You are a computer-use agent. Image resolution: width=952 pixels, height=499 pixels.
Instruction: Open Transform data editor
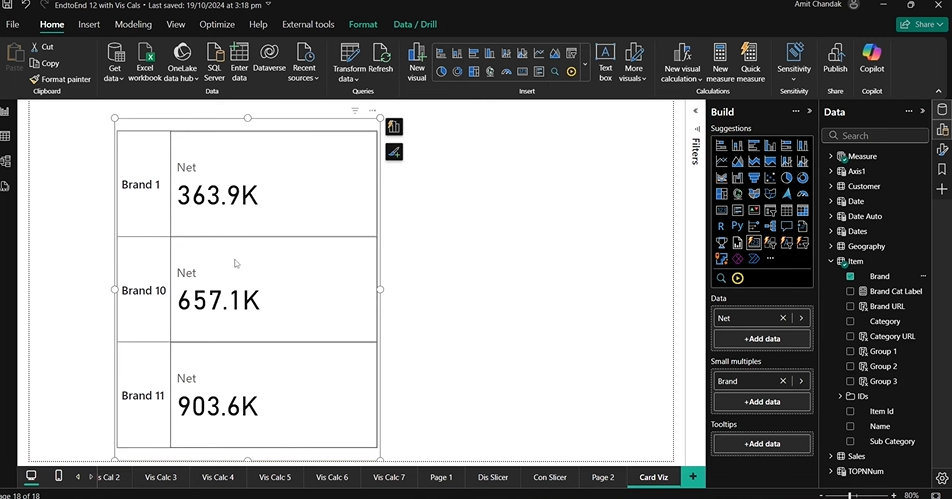(349, 63)
